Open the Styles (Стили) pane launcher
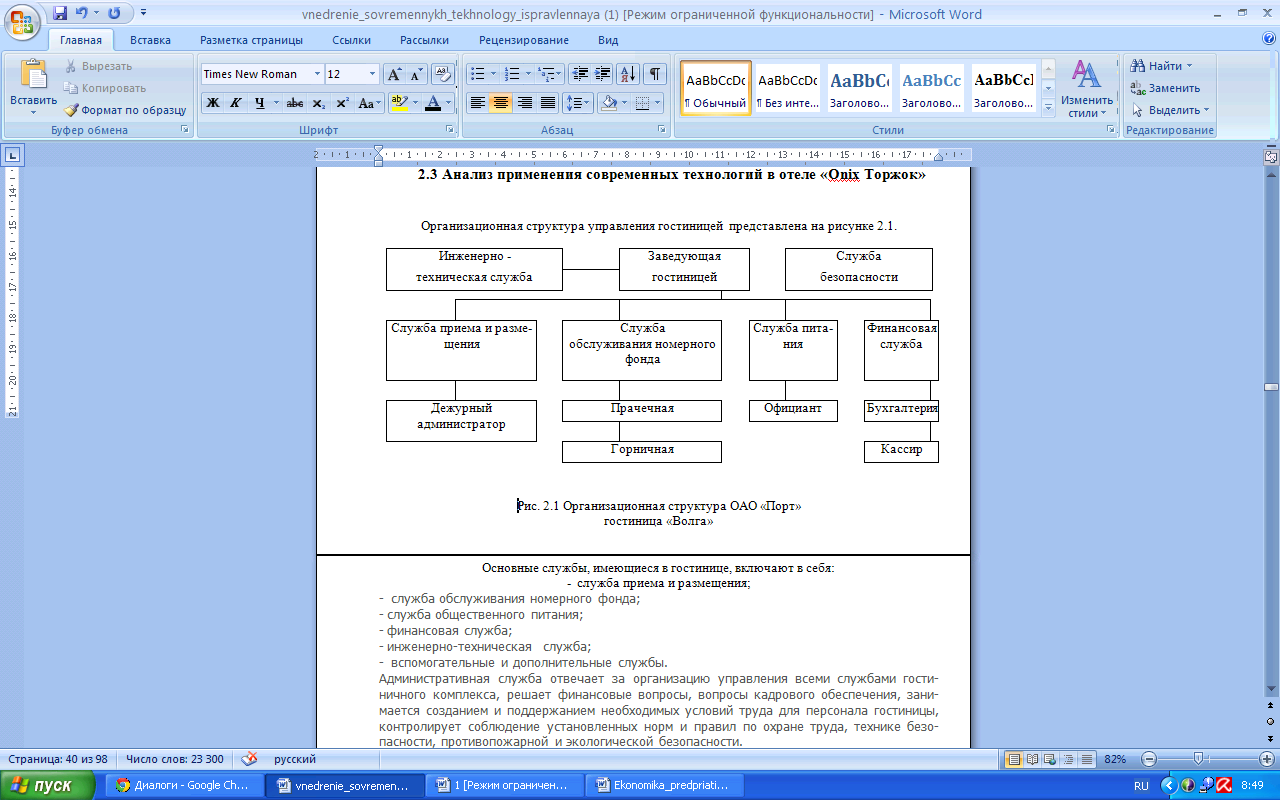1280x800 pixels. [1111, 130]
